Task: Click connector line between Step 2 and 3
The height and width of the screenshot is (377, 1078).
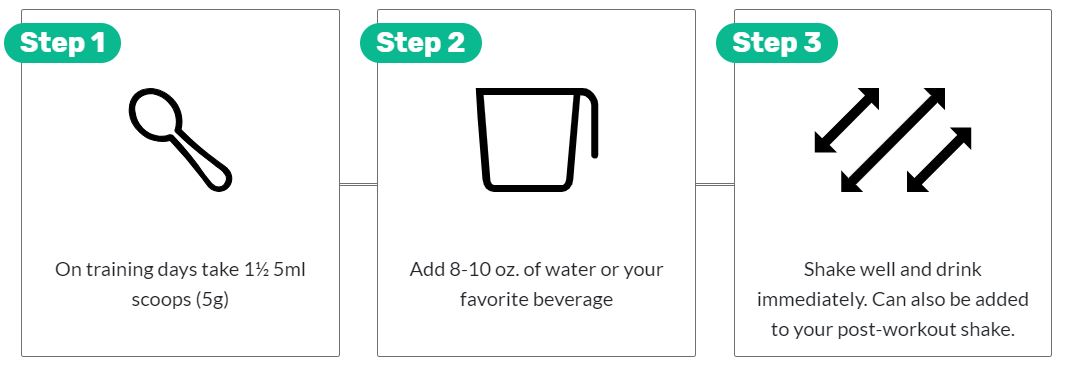Action: [715, 184]
